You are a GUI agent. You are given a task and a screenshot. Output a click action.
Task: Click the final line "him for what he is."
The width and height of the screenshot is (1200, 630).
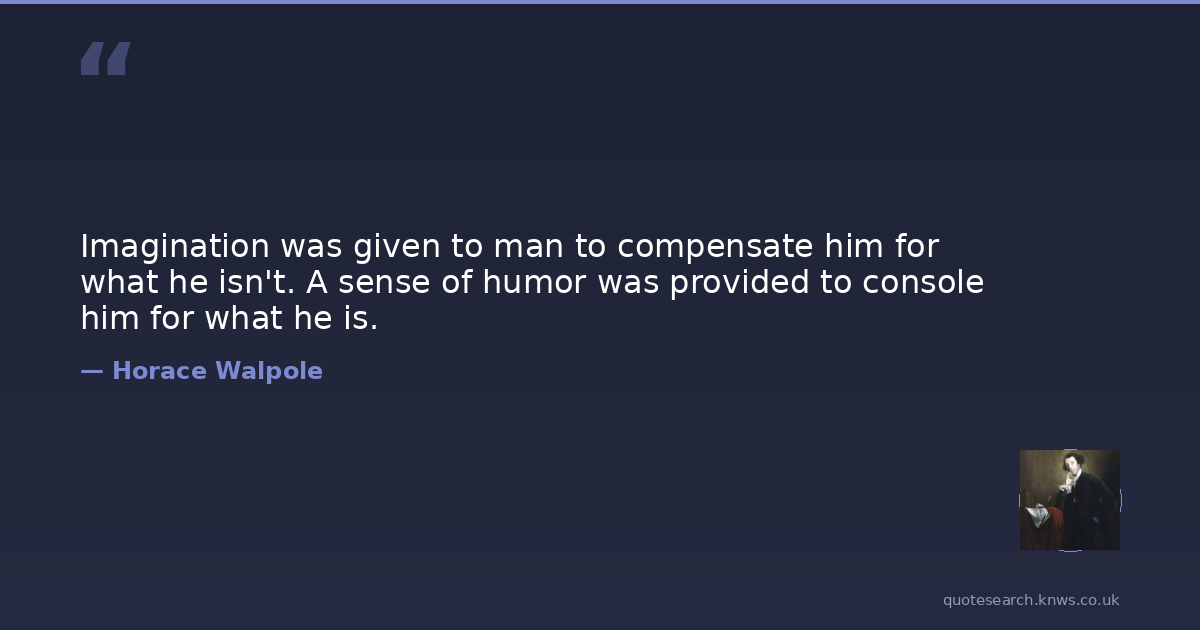(x=229, y=319)
